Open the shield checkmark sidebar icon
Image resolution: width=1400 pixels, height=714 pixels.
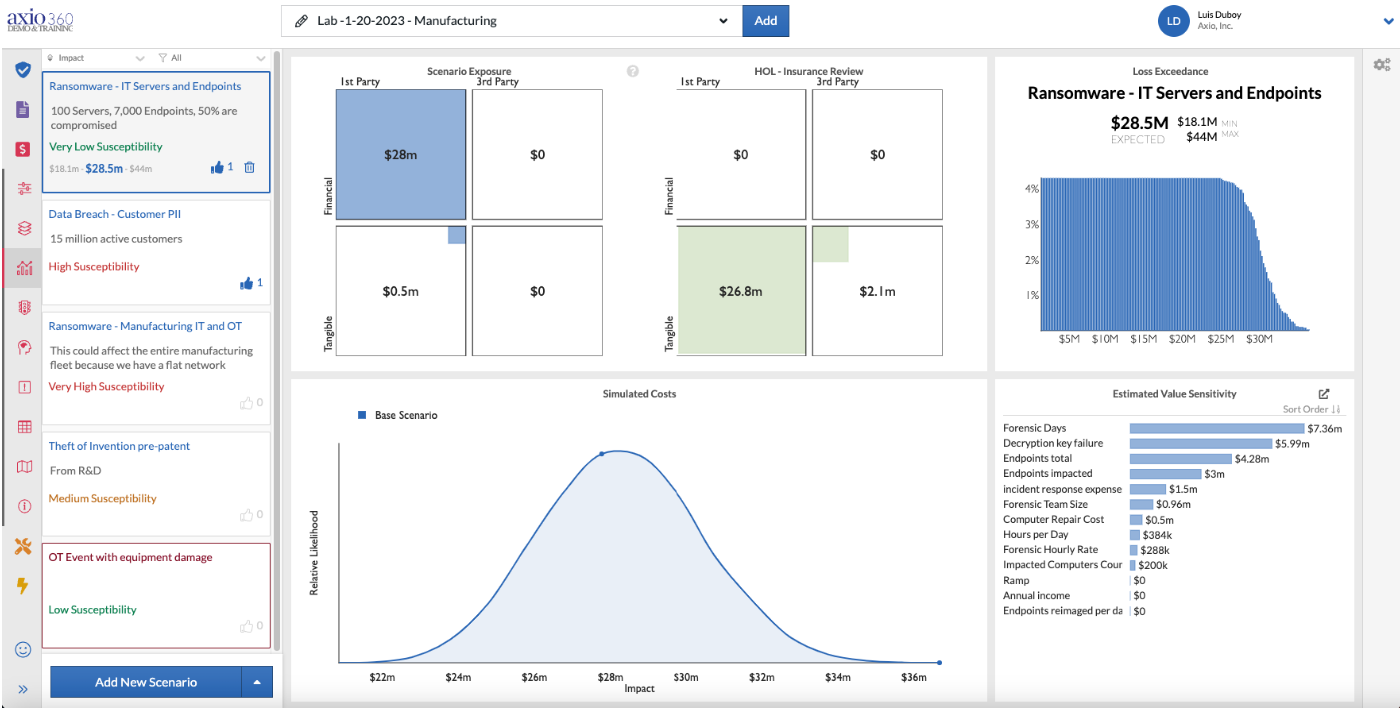pos(22,69)
